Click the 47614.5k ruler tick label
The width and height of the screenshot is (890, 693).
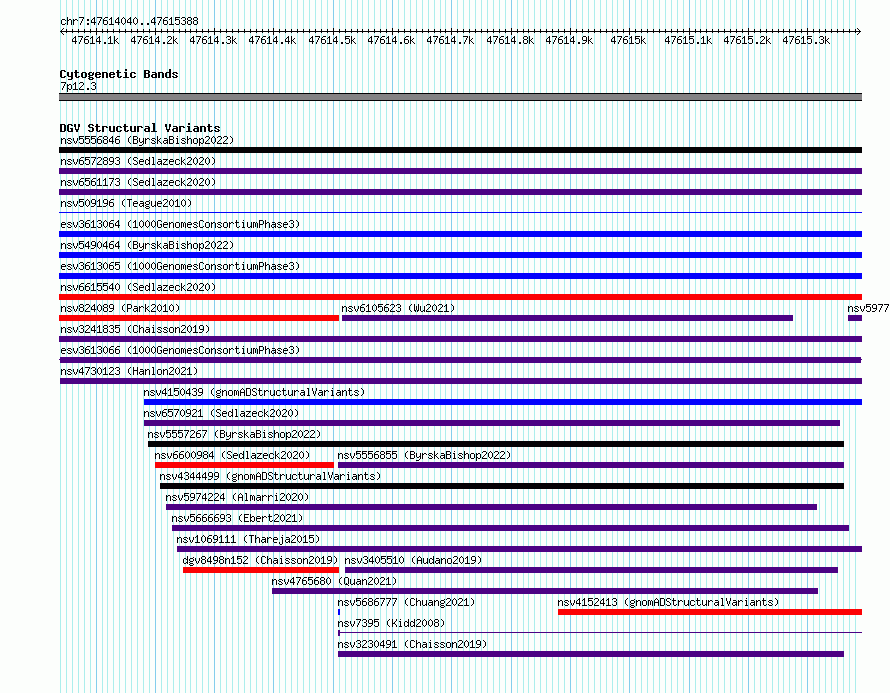(x=332, y=40)
